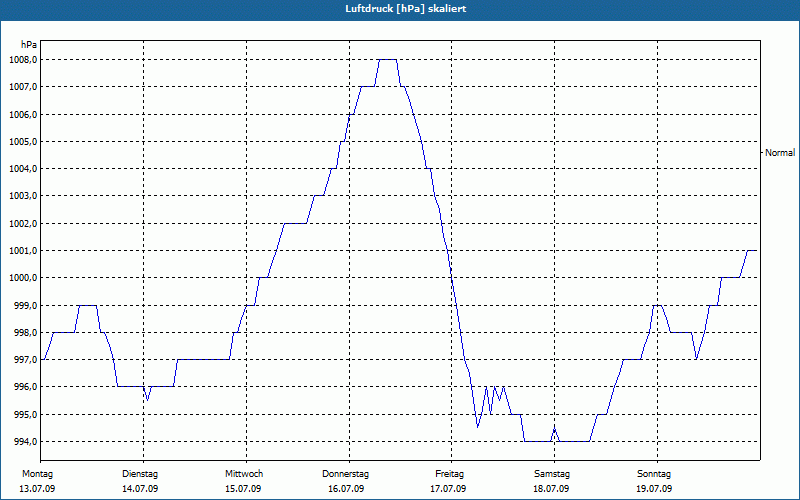Viewport: 800px width, 500px height.
Task: Select the 'Sonntag' day label
Action: [654, 474]
